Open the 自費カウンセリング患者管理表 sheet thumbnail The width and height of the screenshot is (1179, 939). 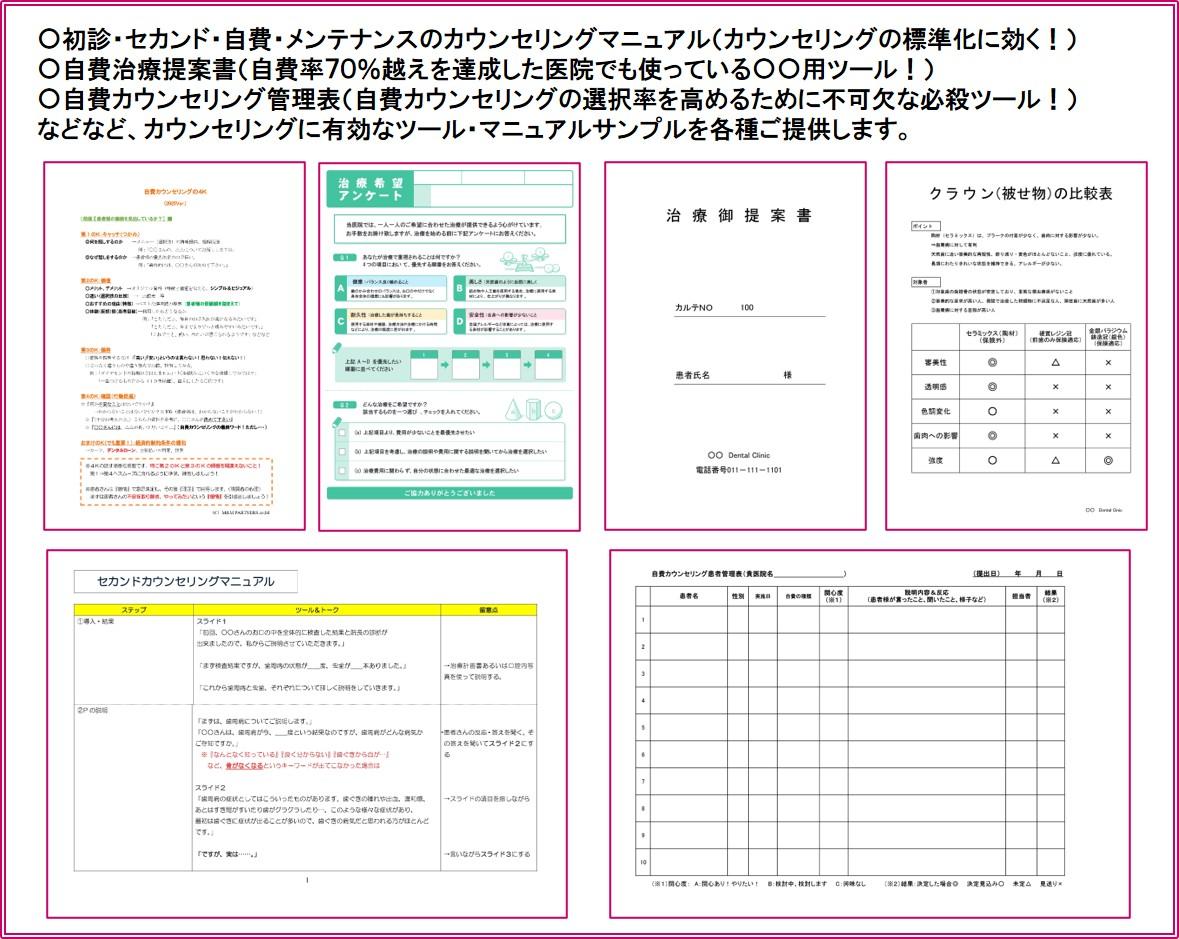870,734
